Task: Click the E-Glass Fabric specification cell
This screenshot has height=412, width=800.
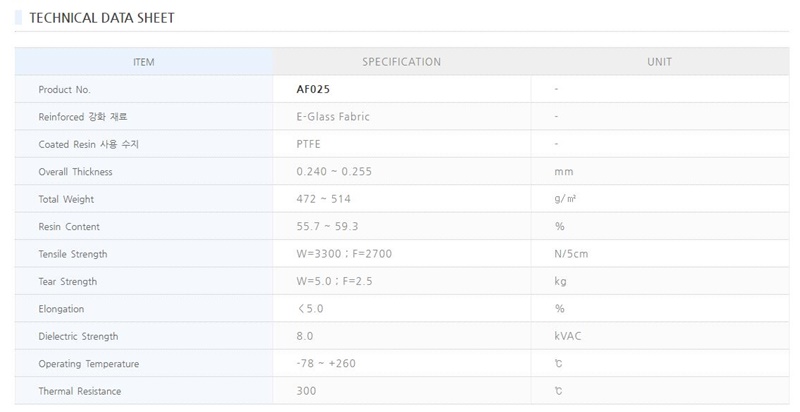Action: point(333,117)
